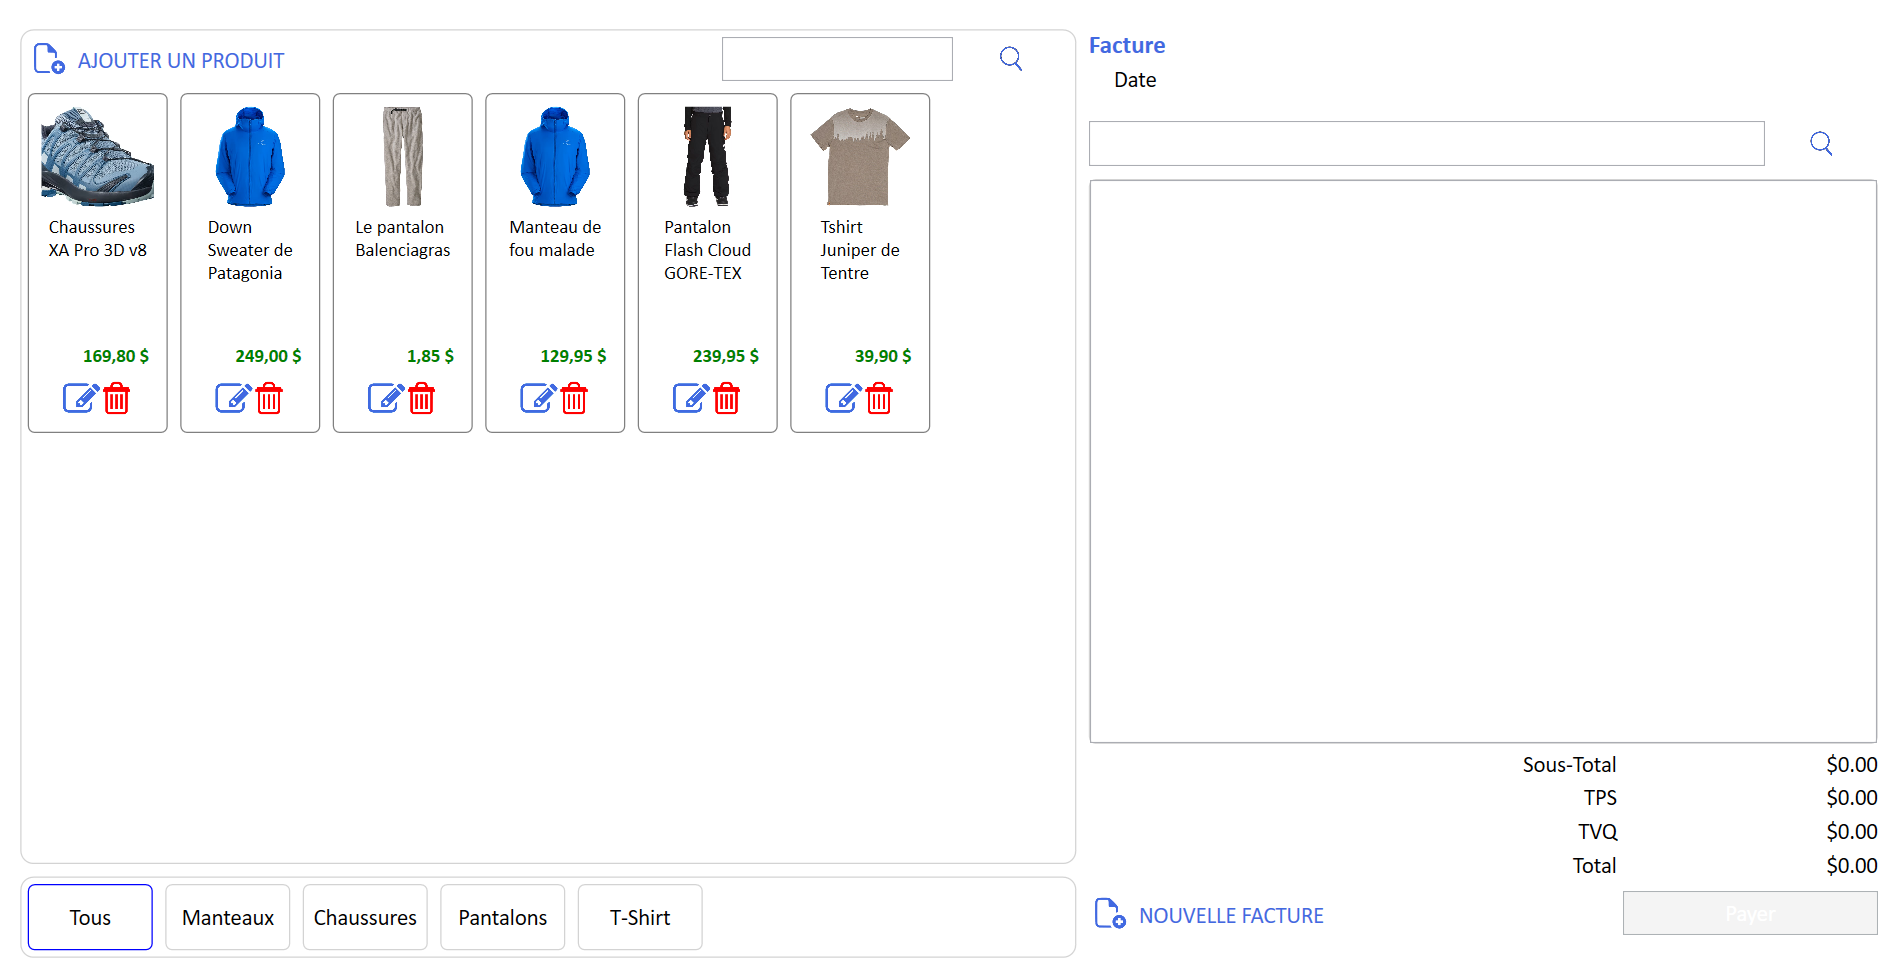This screenshot has width=1901, height=980.
Task: Click the product search input field
Action: click(x=836, y=58)
